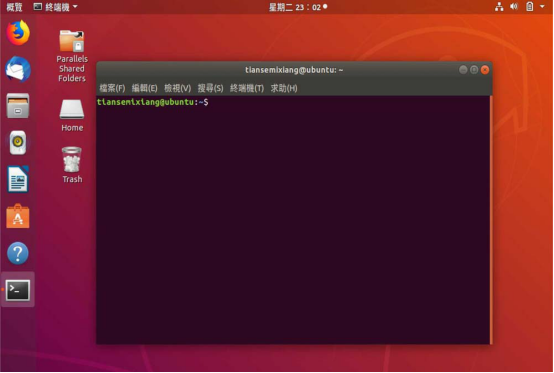Click the 概覽 activities button
Screen dimensions: 554x373
click(x=14, y=7)
